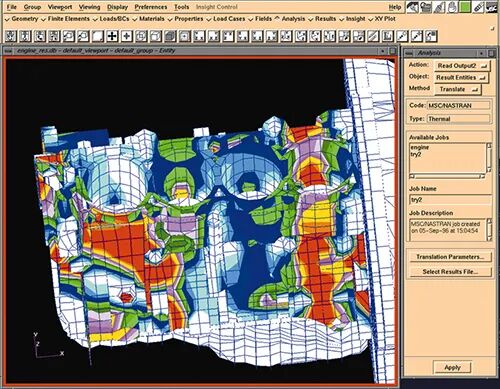Open the Object dropdown showing Result Entities

(x=462, y=77)
